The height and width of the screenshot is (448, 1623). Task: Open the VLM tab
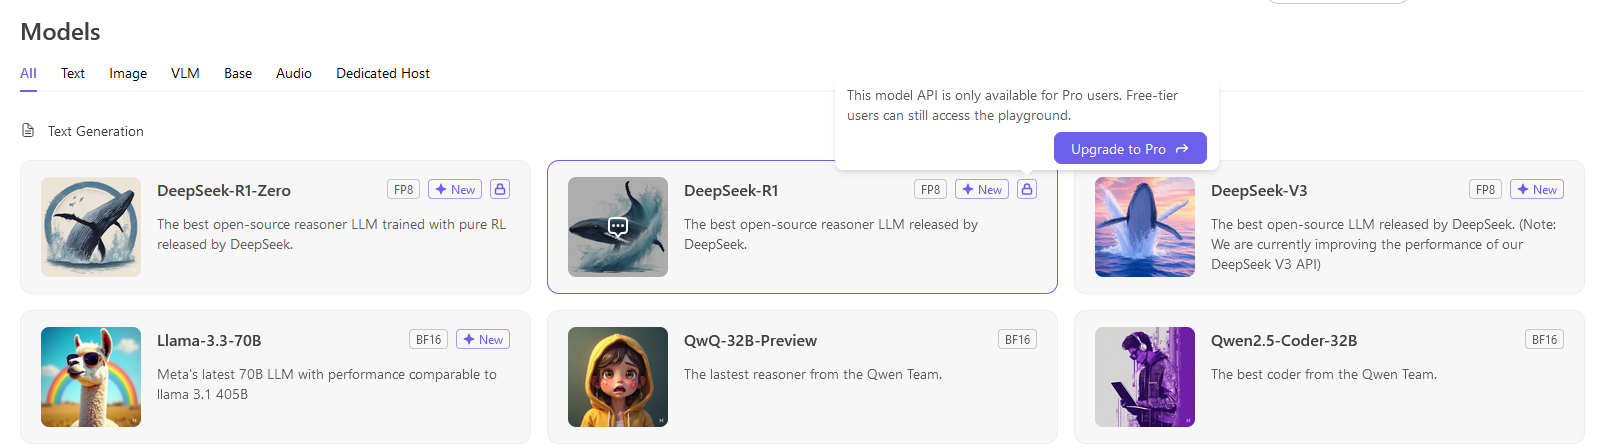pyautogui.click(x=185, y=73)
